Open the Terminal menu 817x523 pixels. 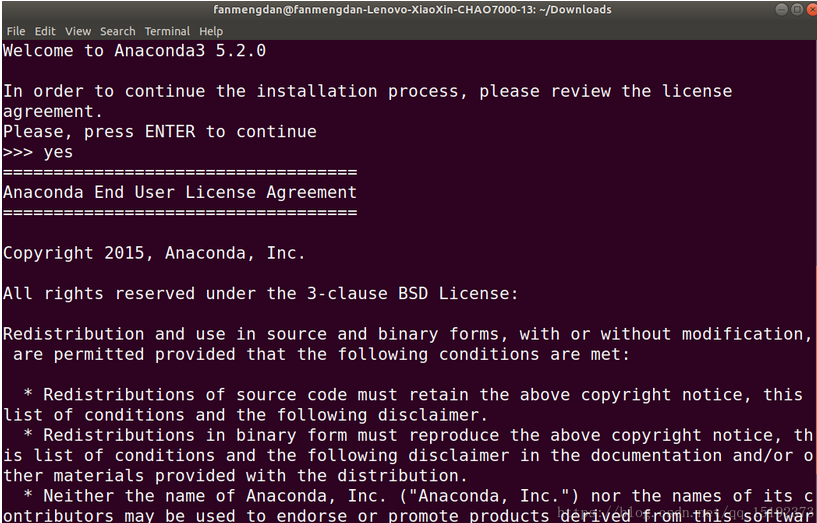pyautogui.click(x=167, y=31)
